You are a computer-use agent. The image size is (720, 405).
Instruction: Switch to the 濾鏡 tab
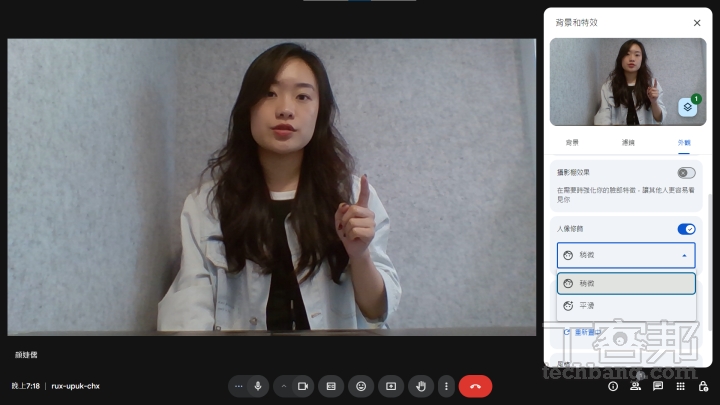tap(628, 142)
